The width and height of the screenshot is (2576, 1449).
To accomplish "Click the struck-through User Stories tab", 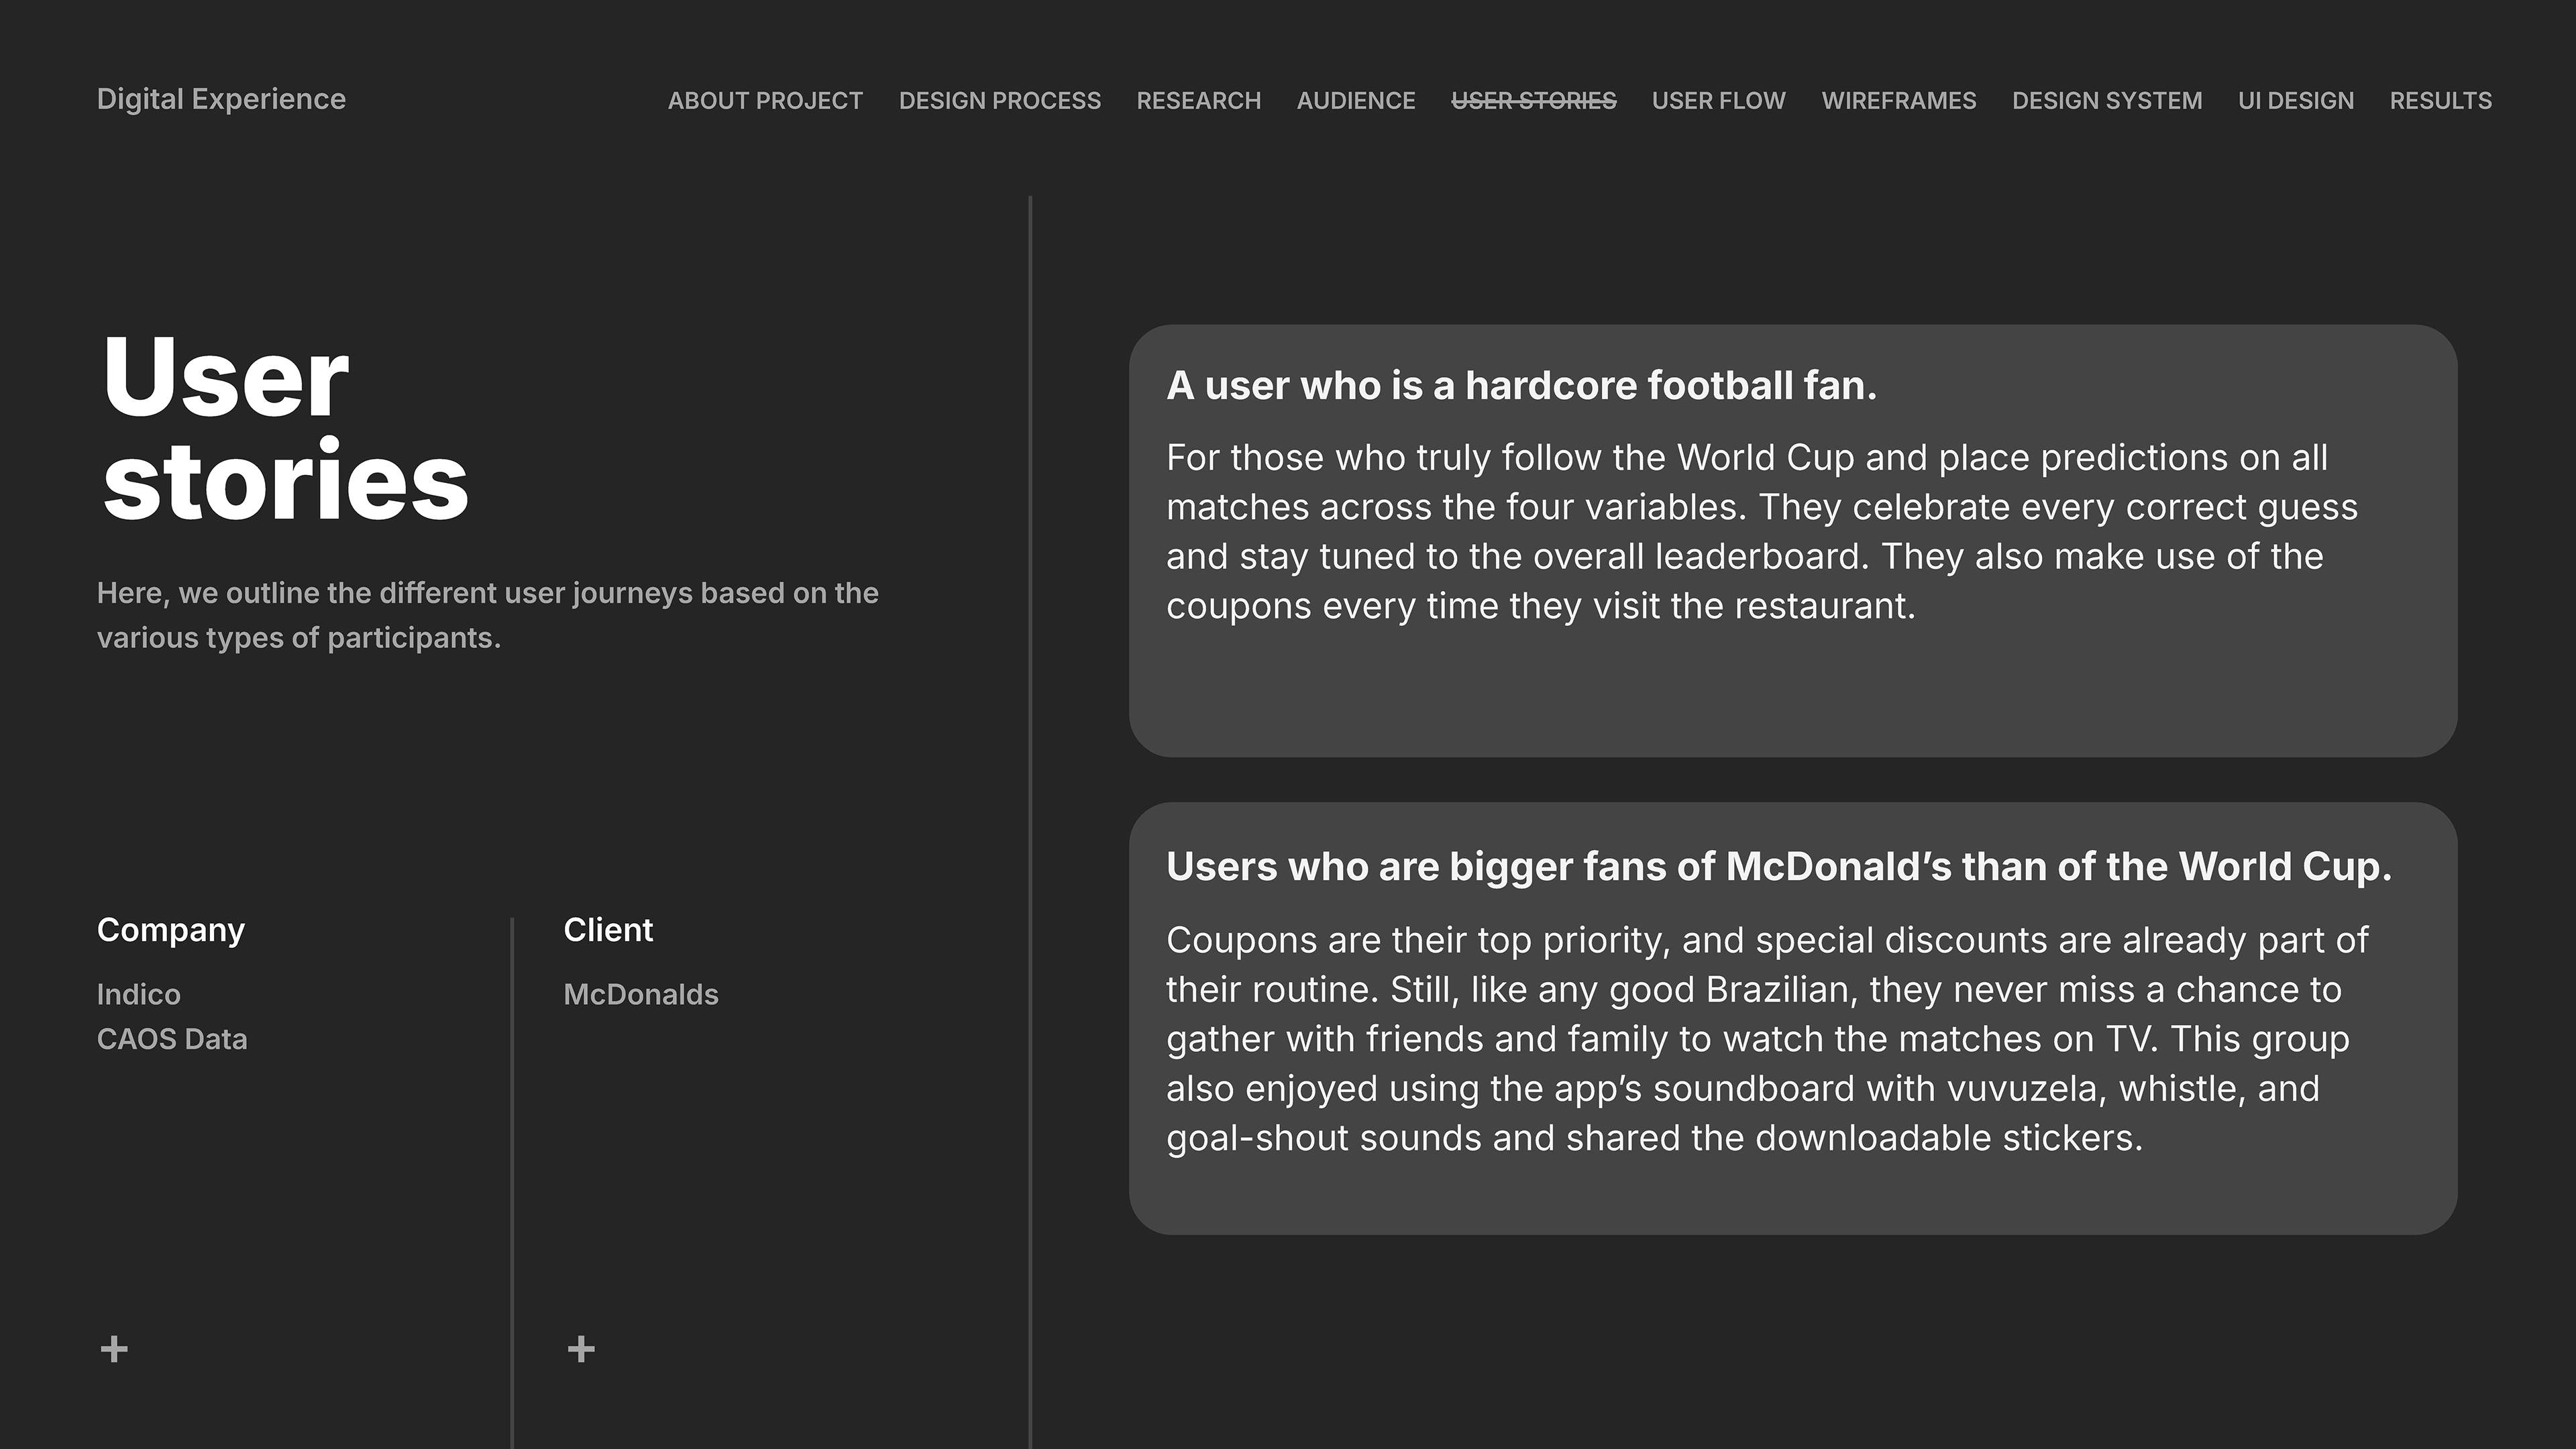I will coord(1533,101).
